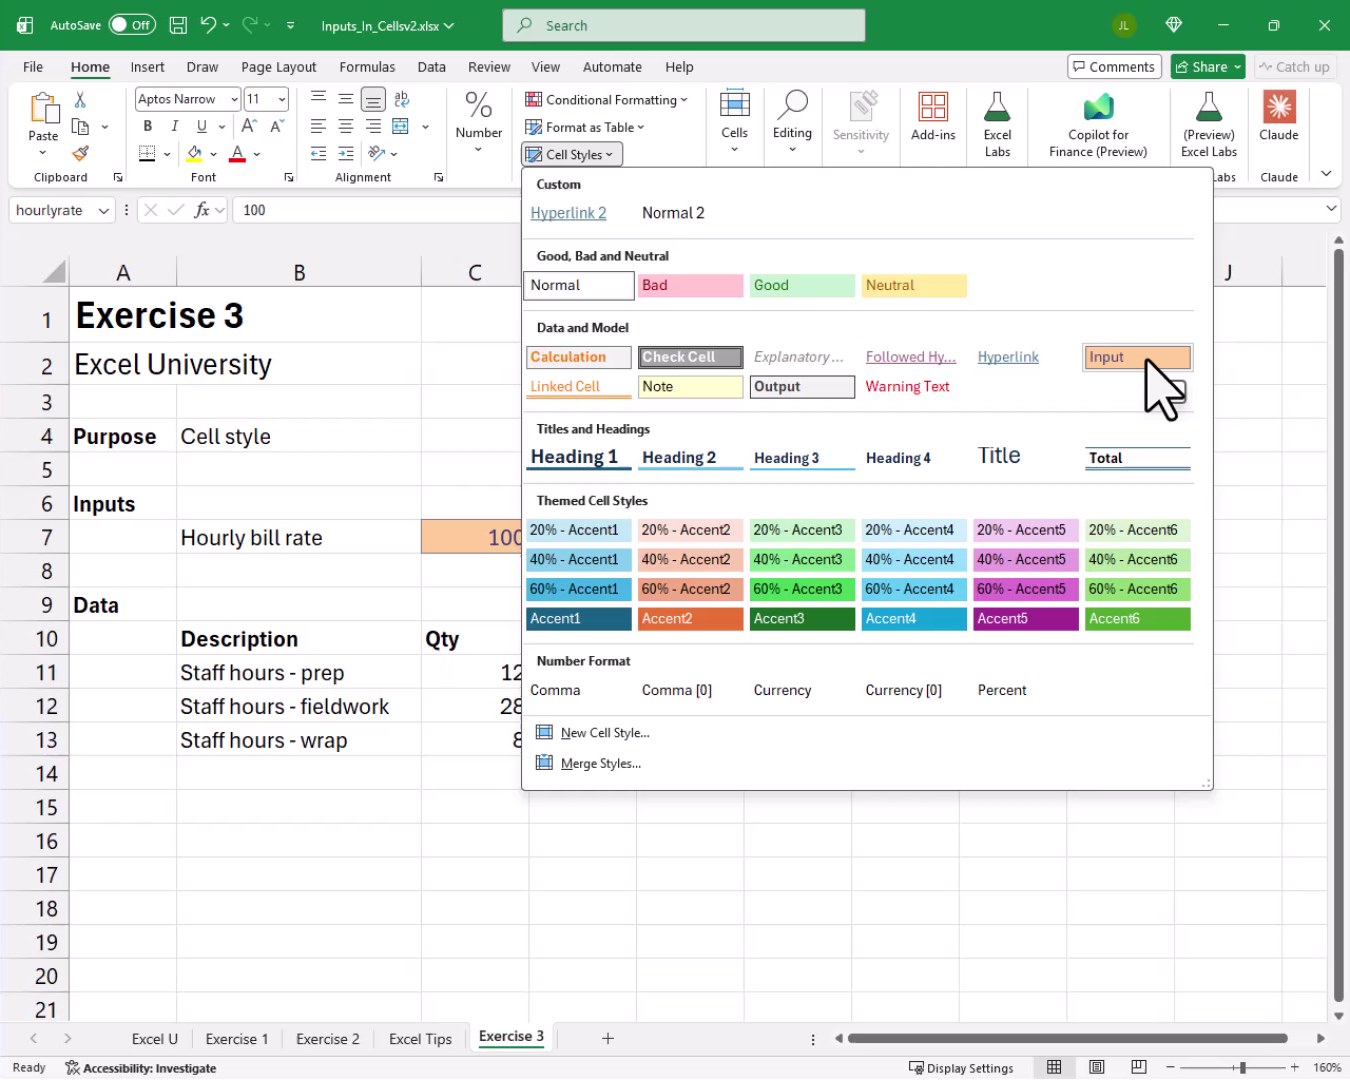Screen dimensions: 1350x1080
Task: Apply the Accent2 orange style swatch
Action: click(691, 619)
